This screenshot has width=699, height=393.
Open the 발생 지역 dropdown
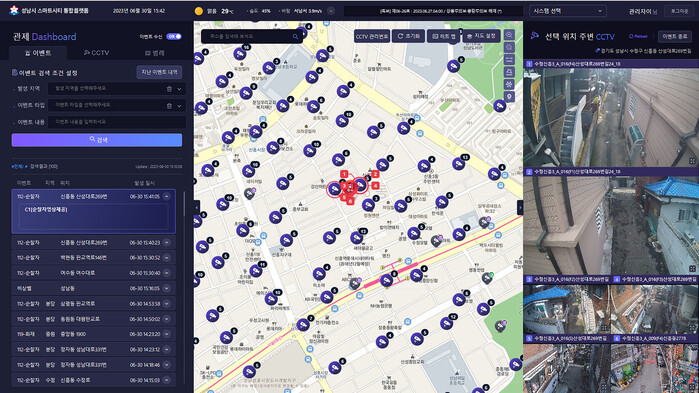click(x=179, y=89)
